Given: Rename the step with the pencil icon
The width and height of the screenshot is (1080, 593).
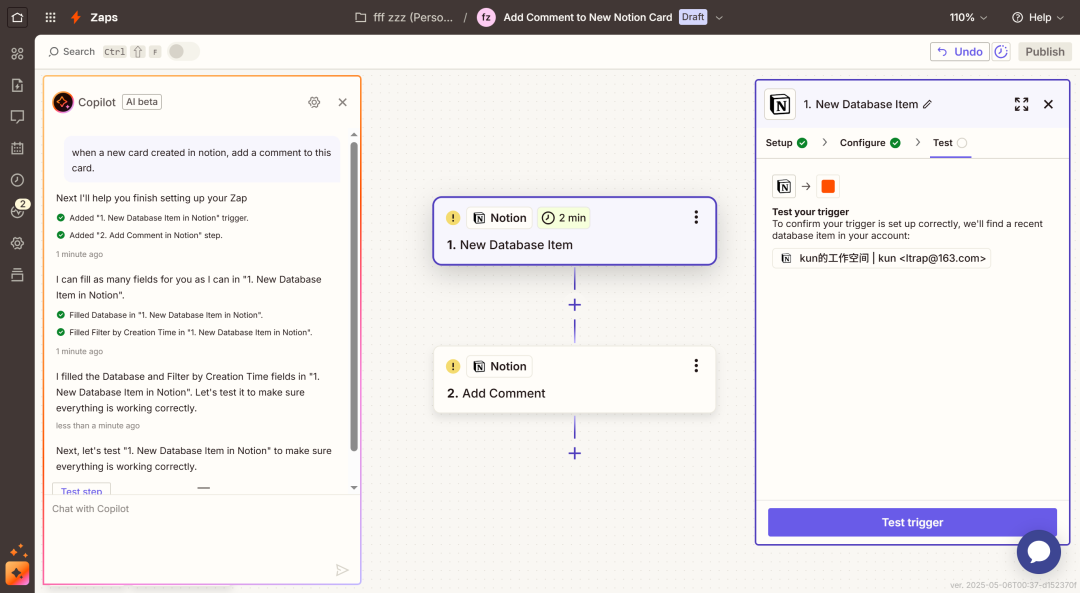Looking at the screenshot, I should click(x=928, y=104).
